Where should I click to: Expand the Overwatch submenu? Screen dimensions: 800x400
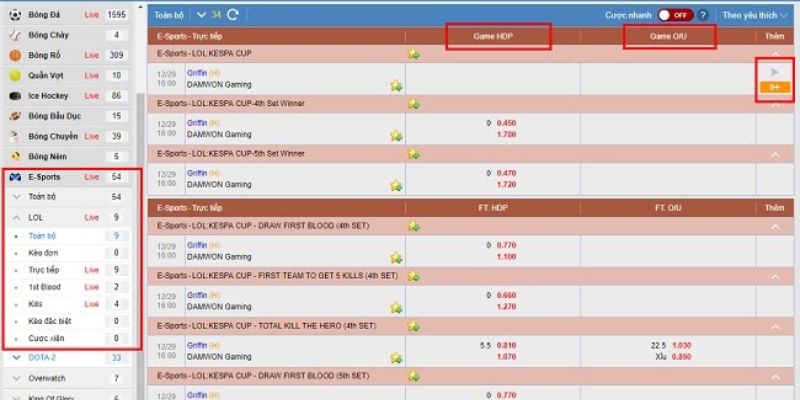coord(17,379)
